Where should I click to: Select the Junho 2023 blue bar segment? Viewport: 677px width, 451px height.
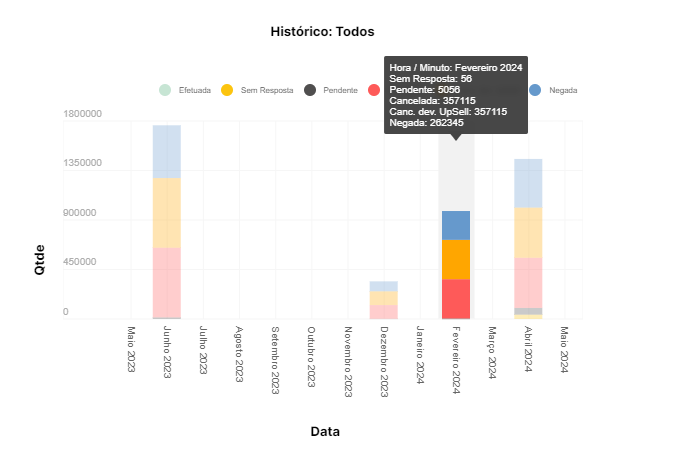pyautogui.click(x=167, y=151)
